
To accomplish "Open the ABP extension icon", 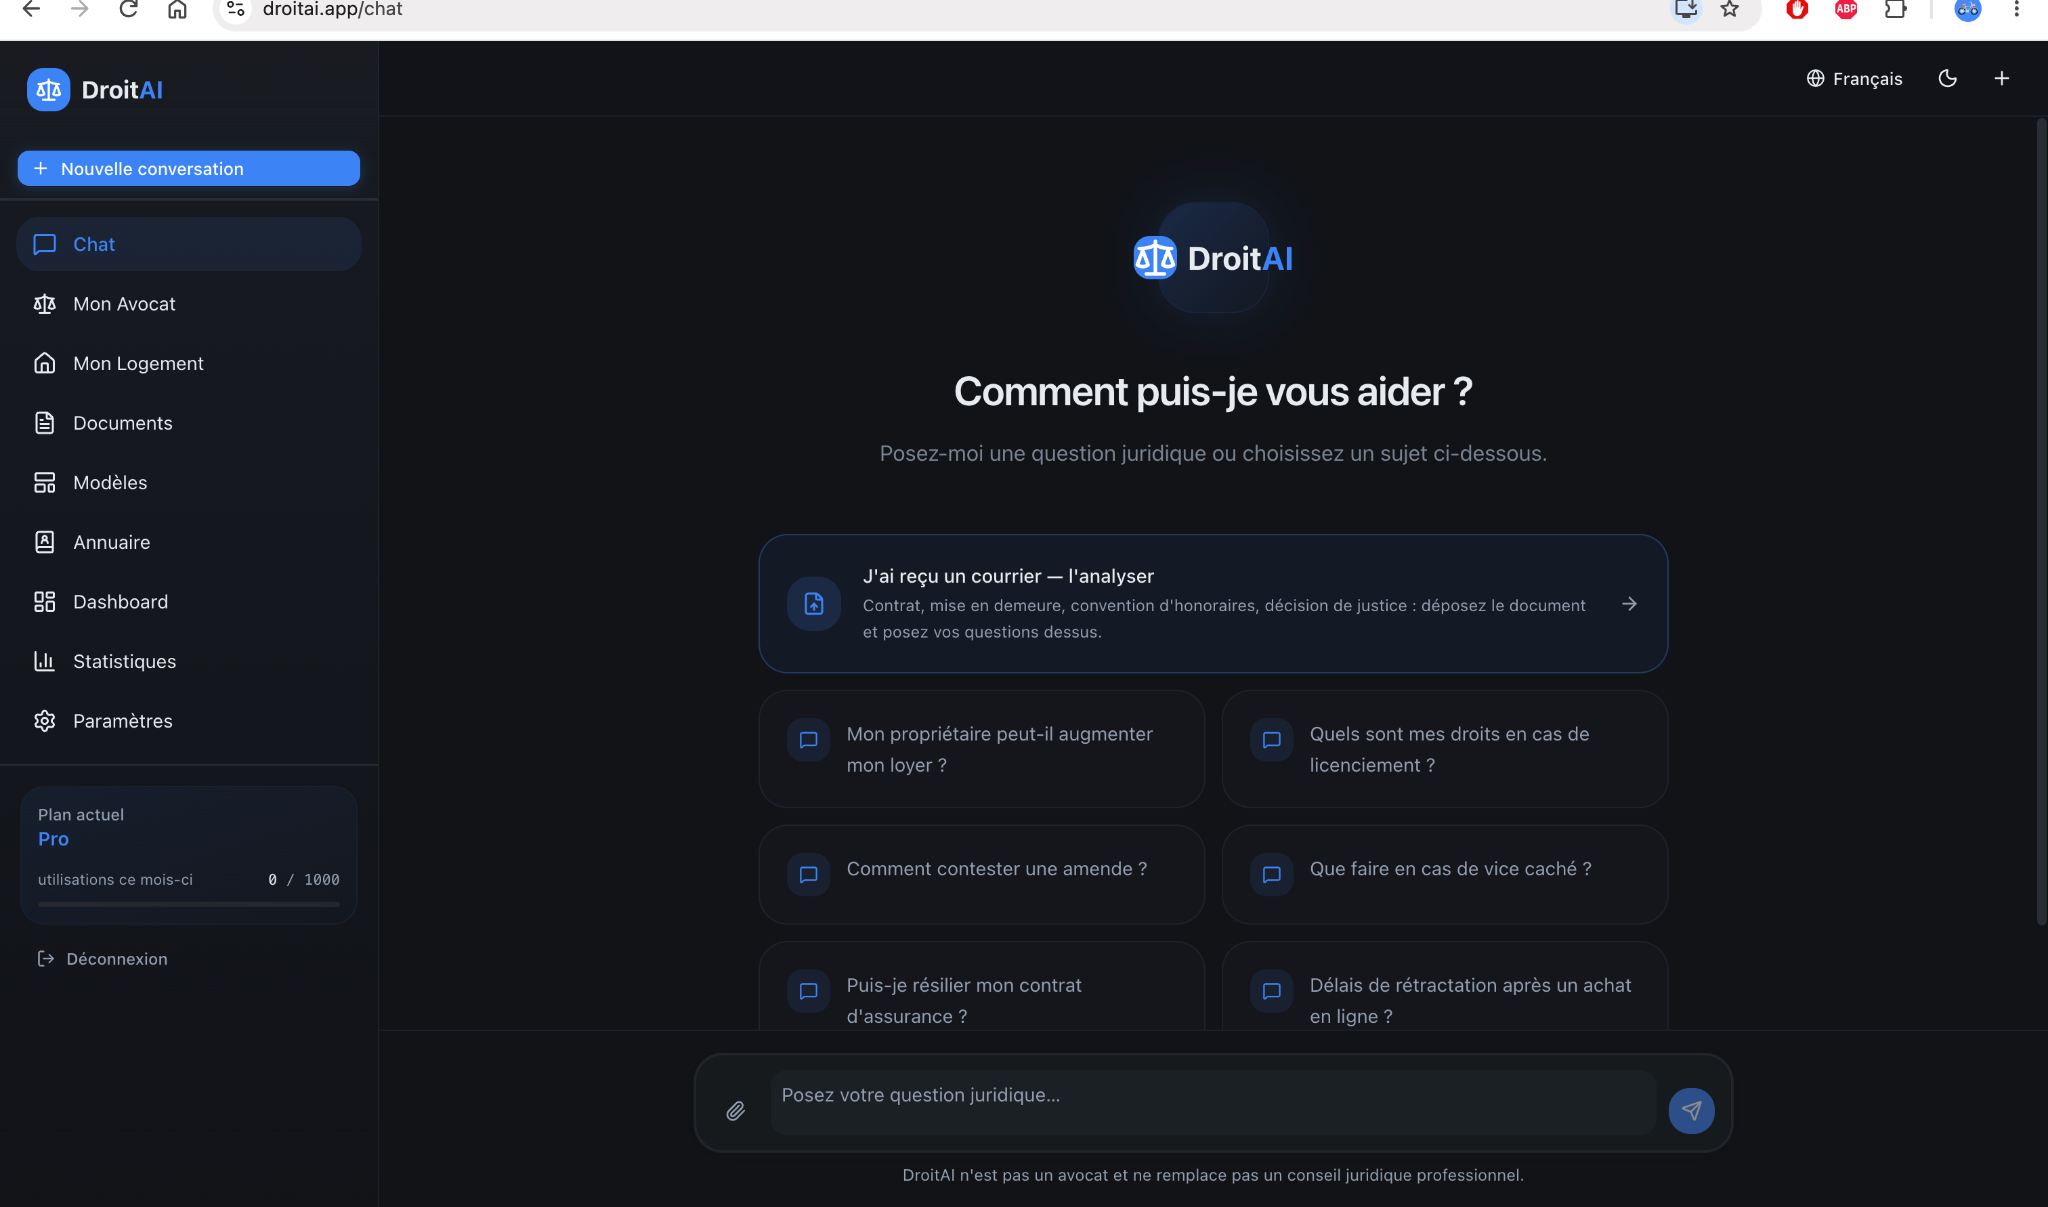I will (1846, 9).
